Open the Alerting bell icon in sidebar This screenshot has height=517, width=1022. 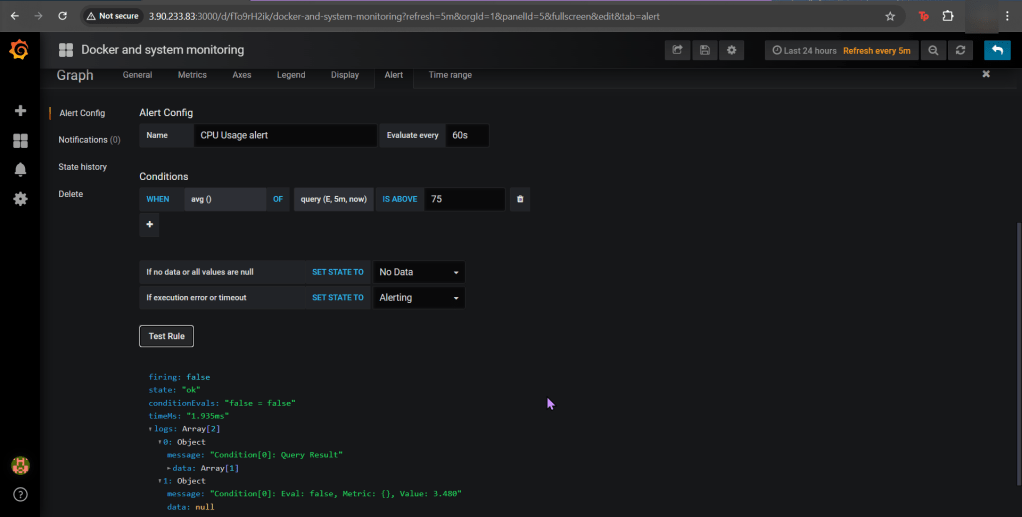click(20, 170)
